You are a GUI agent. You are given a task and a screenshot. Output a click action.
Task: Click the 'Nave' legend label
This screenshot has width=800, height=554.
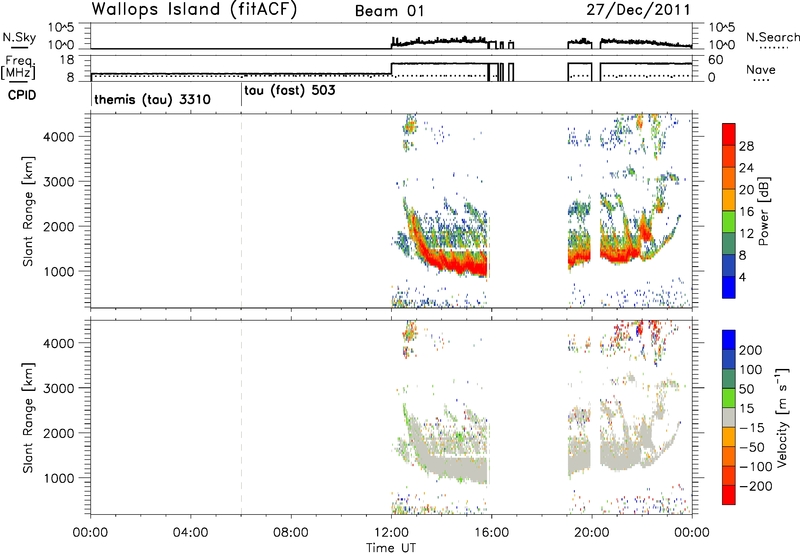tap(761, 70)
